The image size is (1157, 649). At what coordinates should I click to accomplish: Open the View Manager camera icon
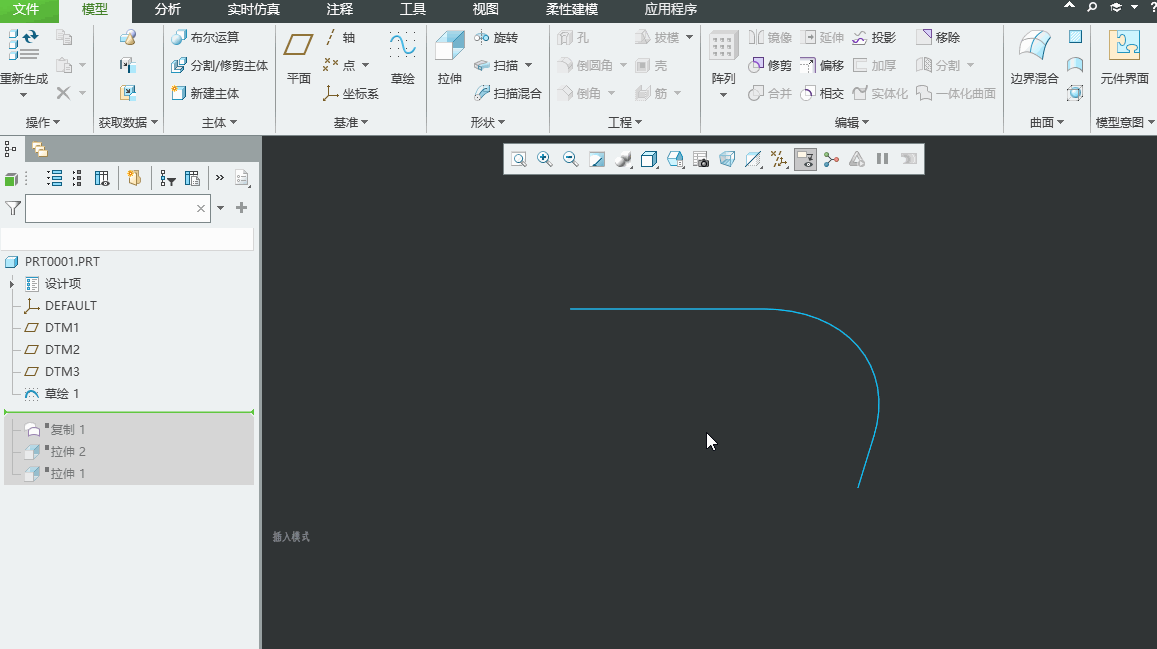(701, 159)
